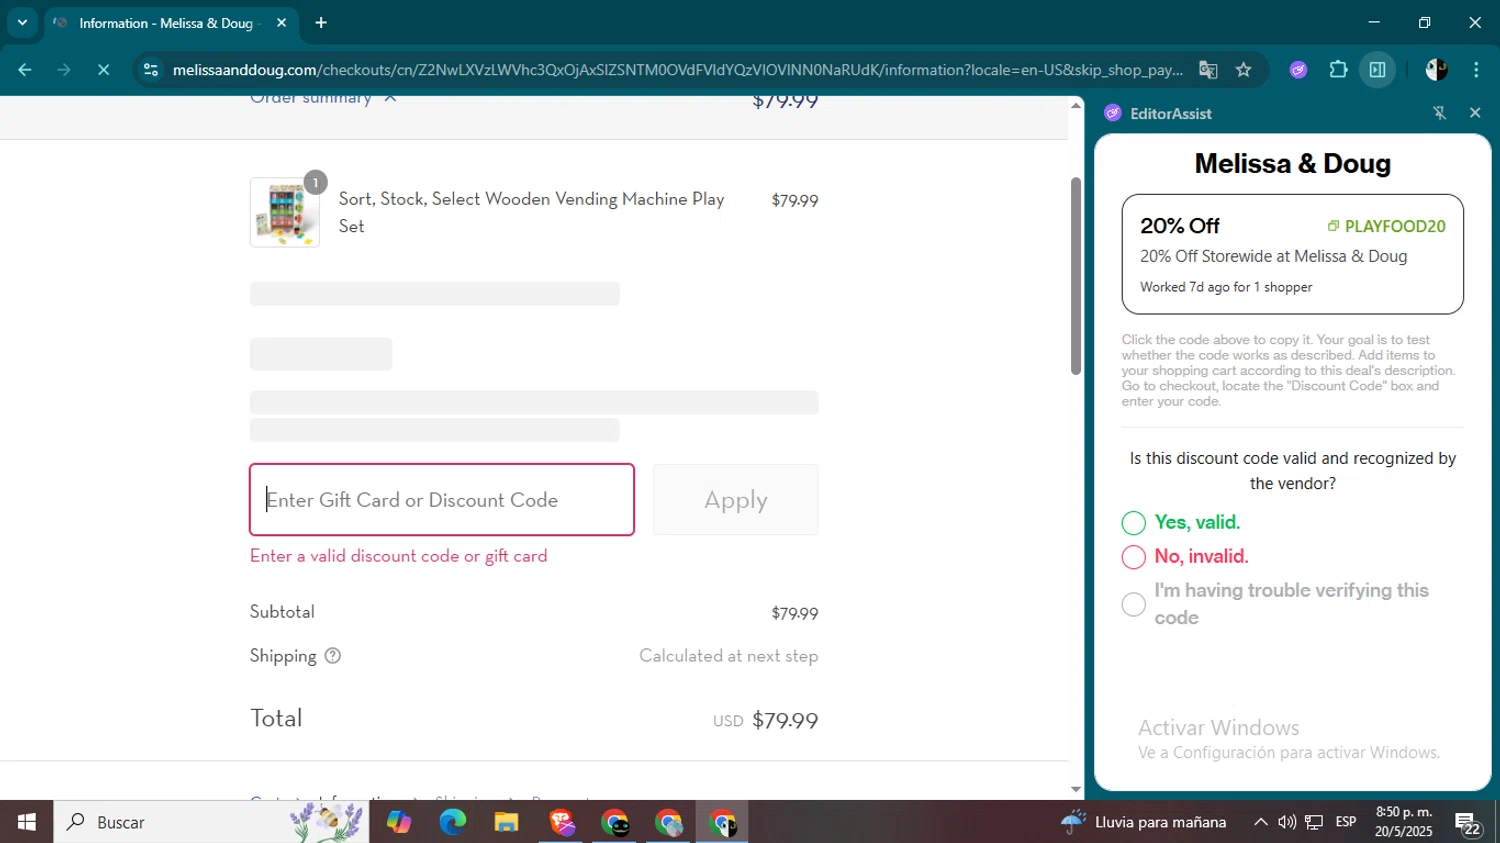This screenshot has height=843, width=1500.
Task: Go back to previous page
Action: coord(25,70)
